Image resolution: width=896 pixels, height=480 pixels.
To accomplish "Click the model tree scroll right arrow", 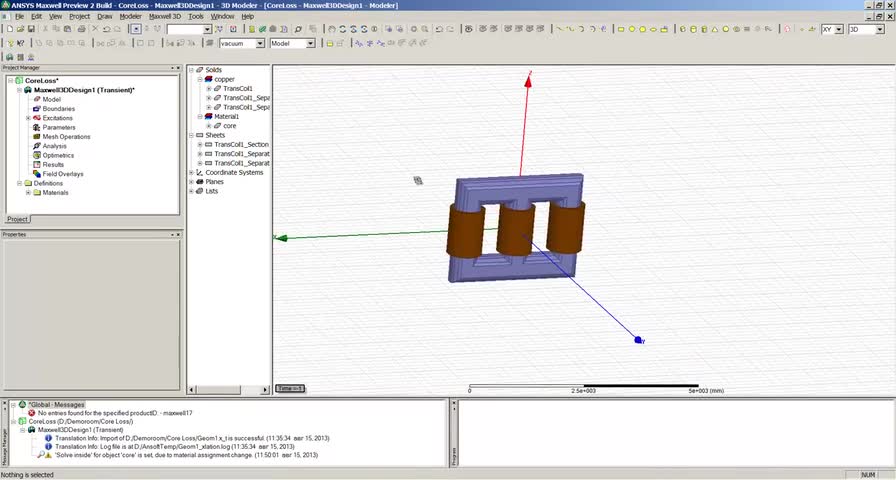I will [265, 390].
